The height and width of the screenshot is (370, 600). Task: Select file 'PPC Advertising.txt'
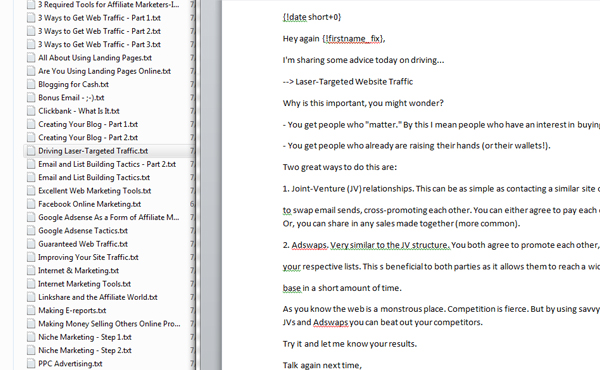coord(70,363)
